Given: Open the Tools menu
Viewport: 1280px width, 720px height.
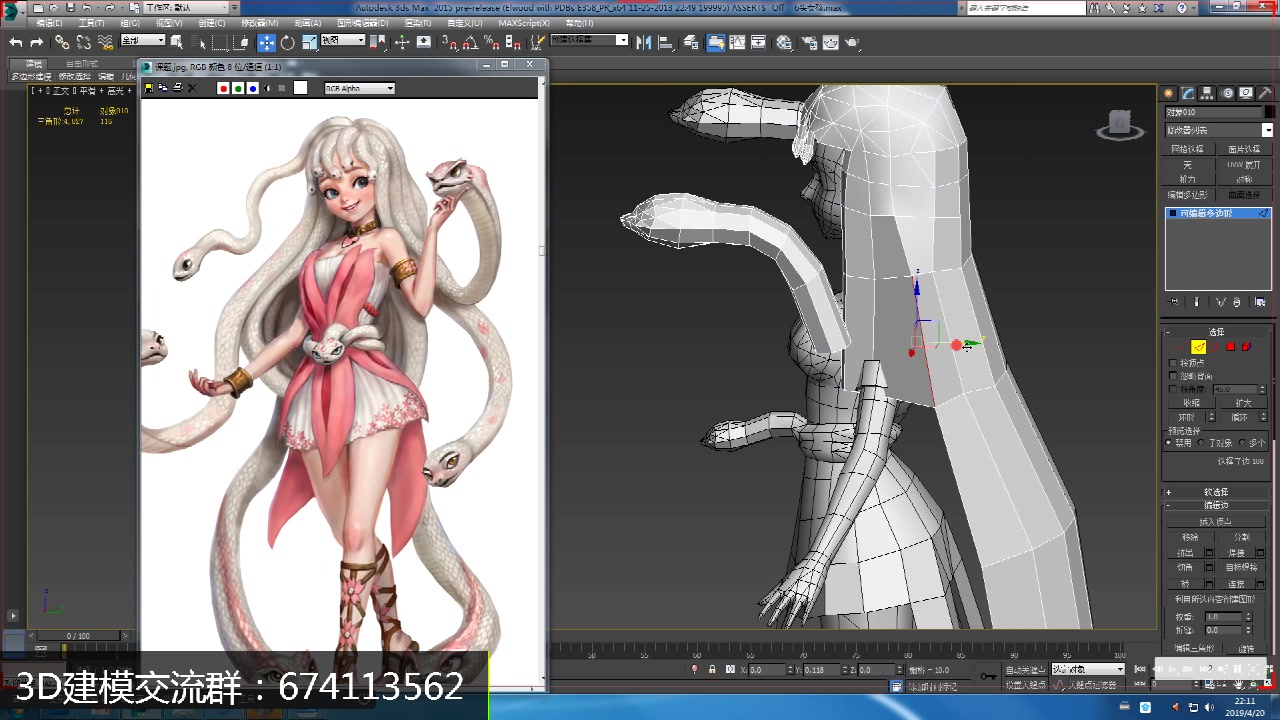Looking at the screenshot, I should [x=91, y=23].
